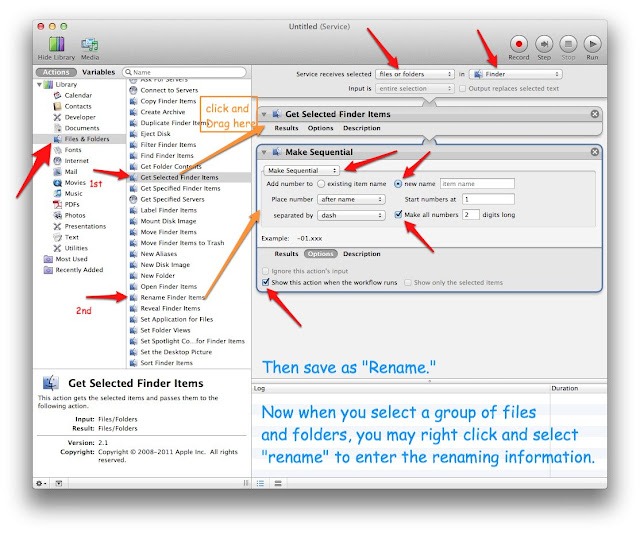Select the Mail category
The width and height of the screenshot is (640, 534).
coord(71,172)
